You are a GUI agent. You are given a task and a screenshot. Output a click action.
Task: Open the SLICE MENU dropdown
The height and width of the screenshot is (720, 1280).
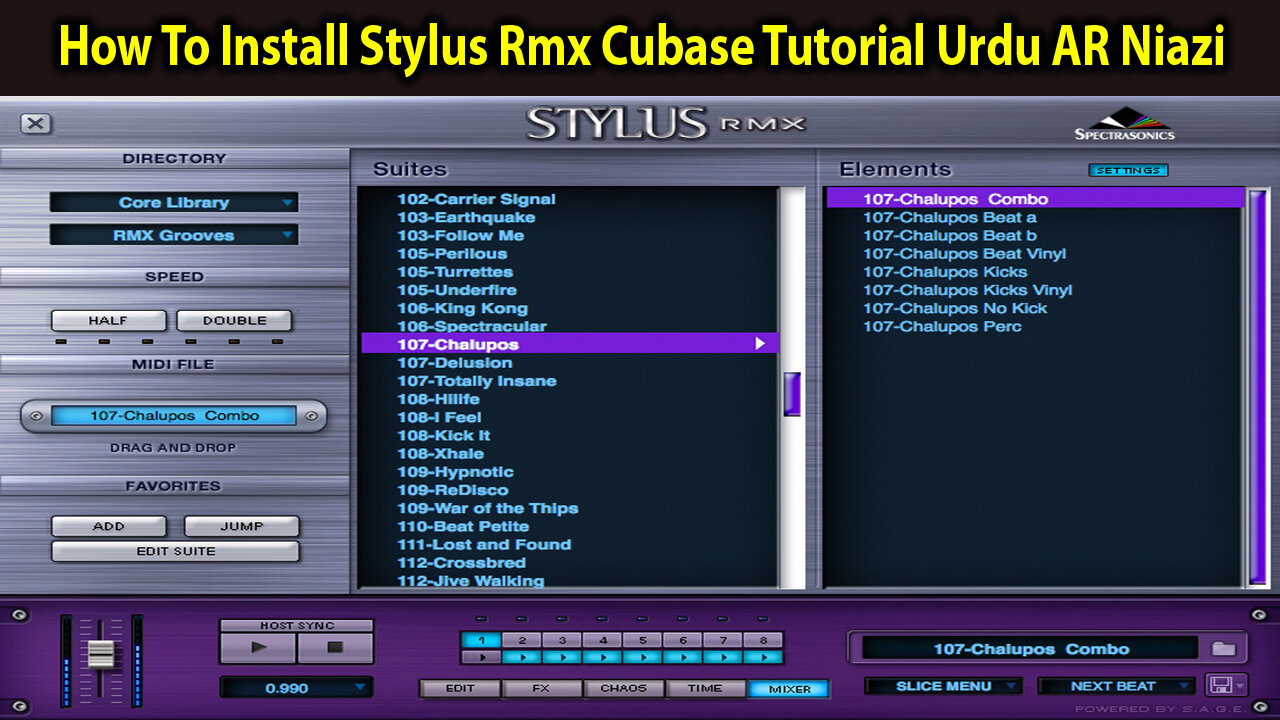[x=943, y=686]
